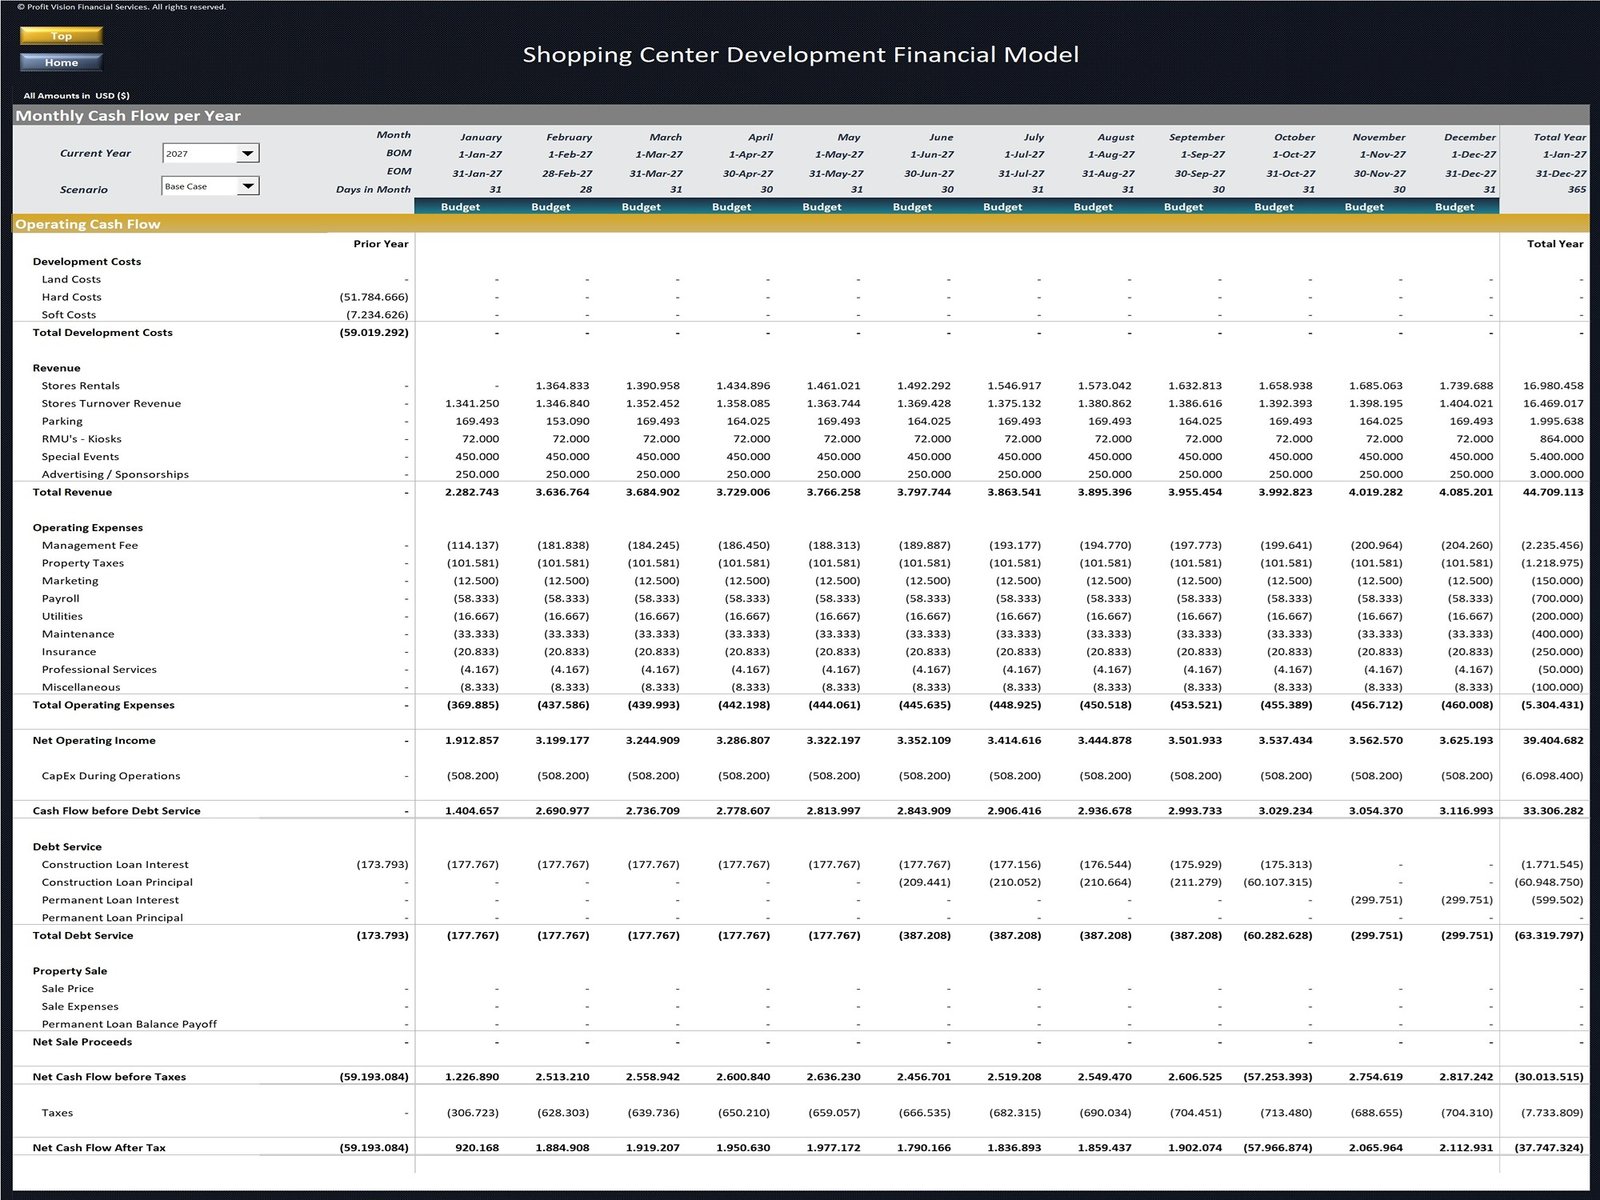
Task: Select Permanent Loan Interest November amount
Action: pos(1376,900)
